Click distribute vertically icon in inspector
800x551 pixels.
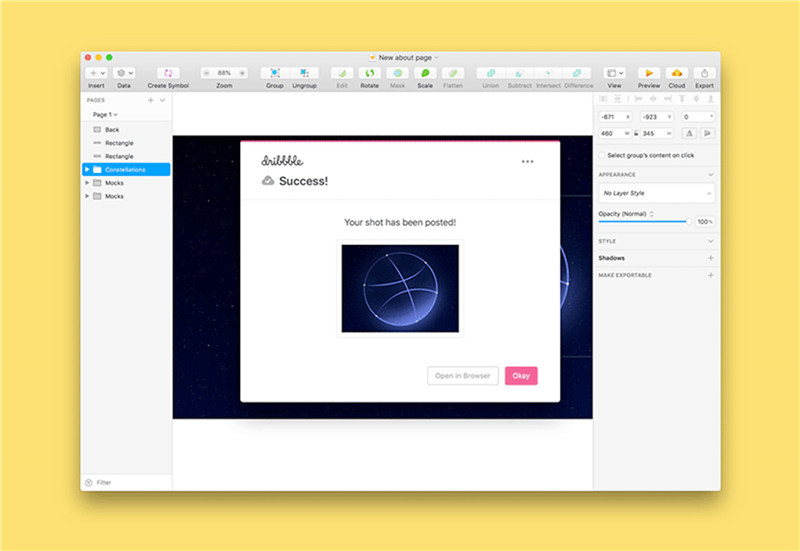(x=617, y=98)
